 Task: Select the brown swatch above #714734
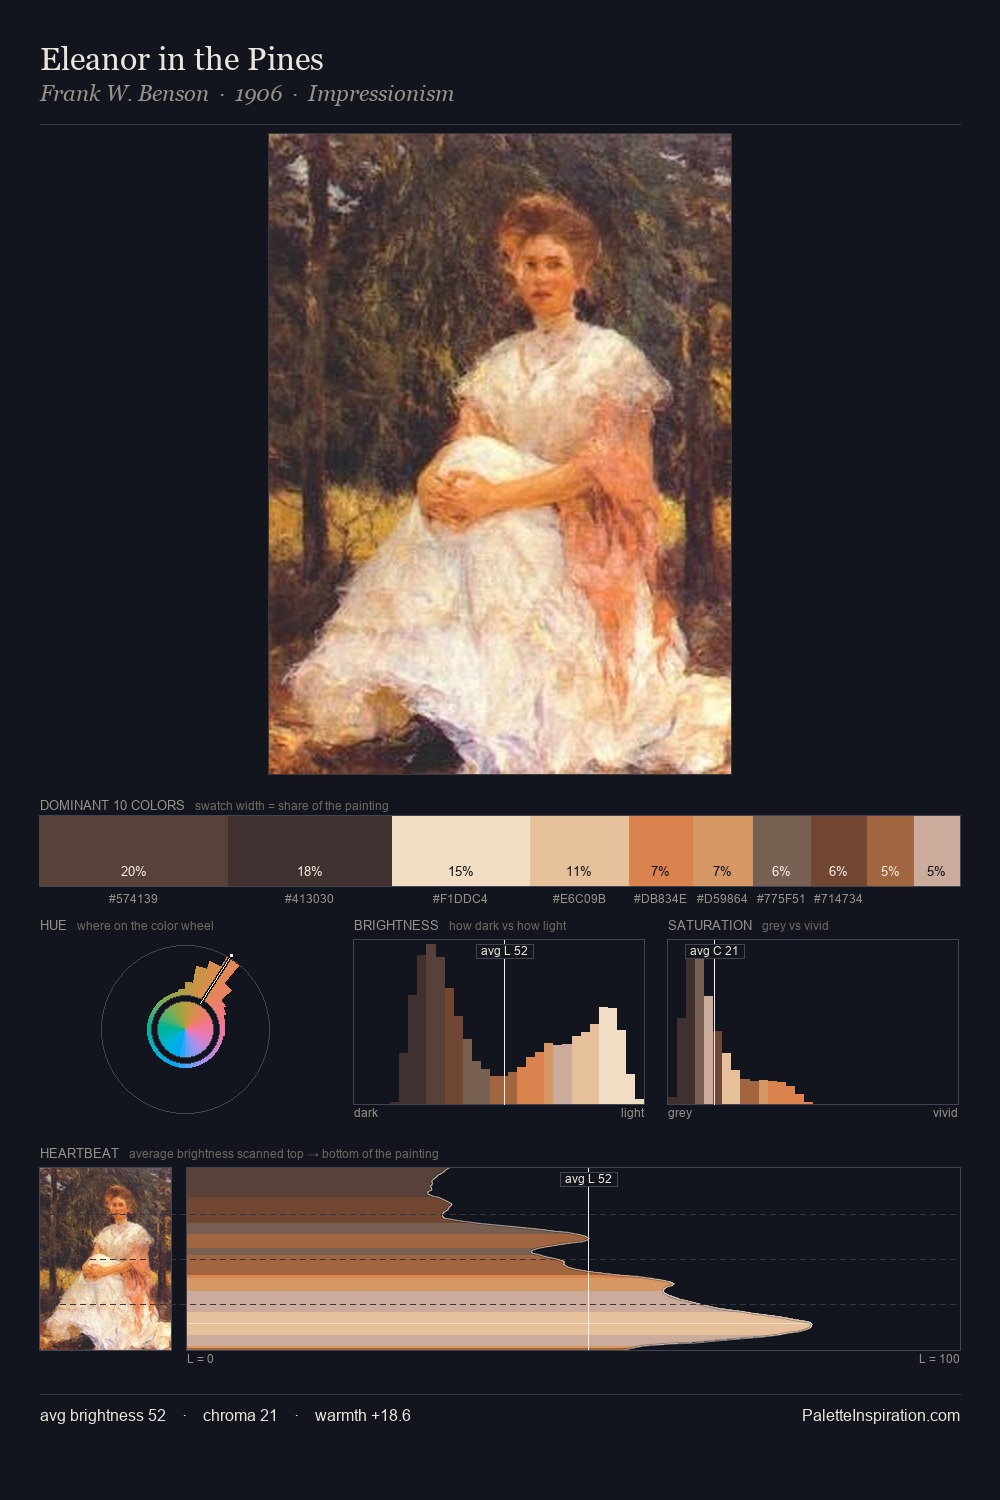(838, 851)
